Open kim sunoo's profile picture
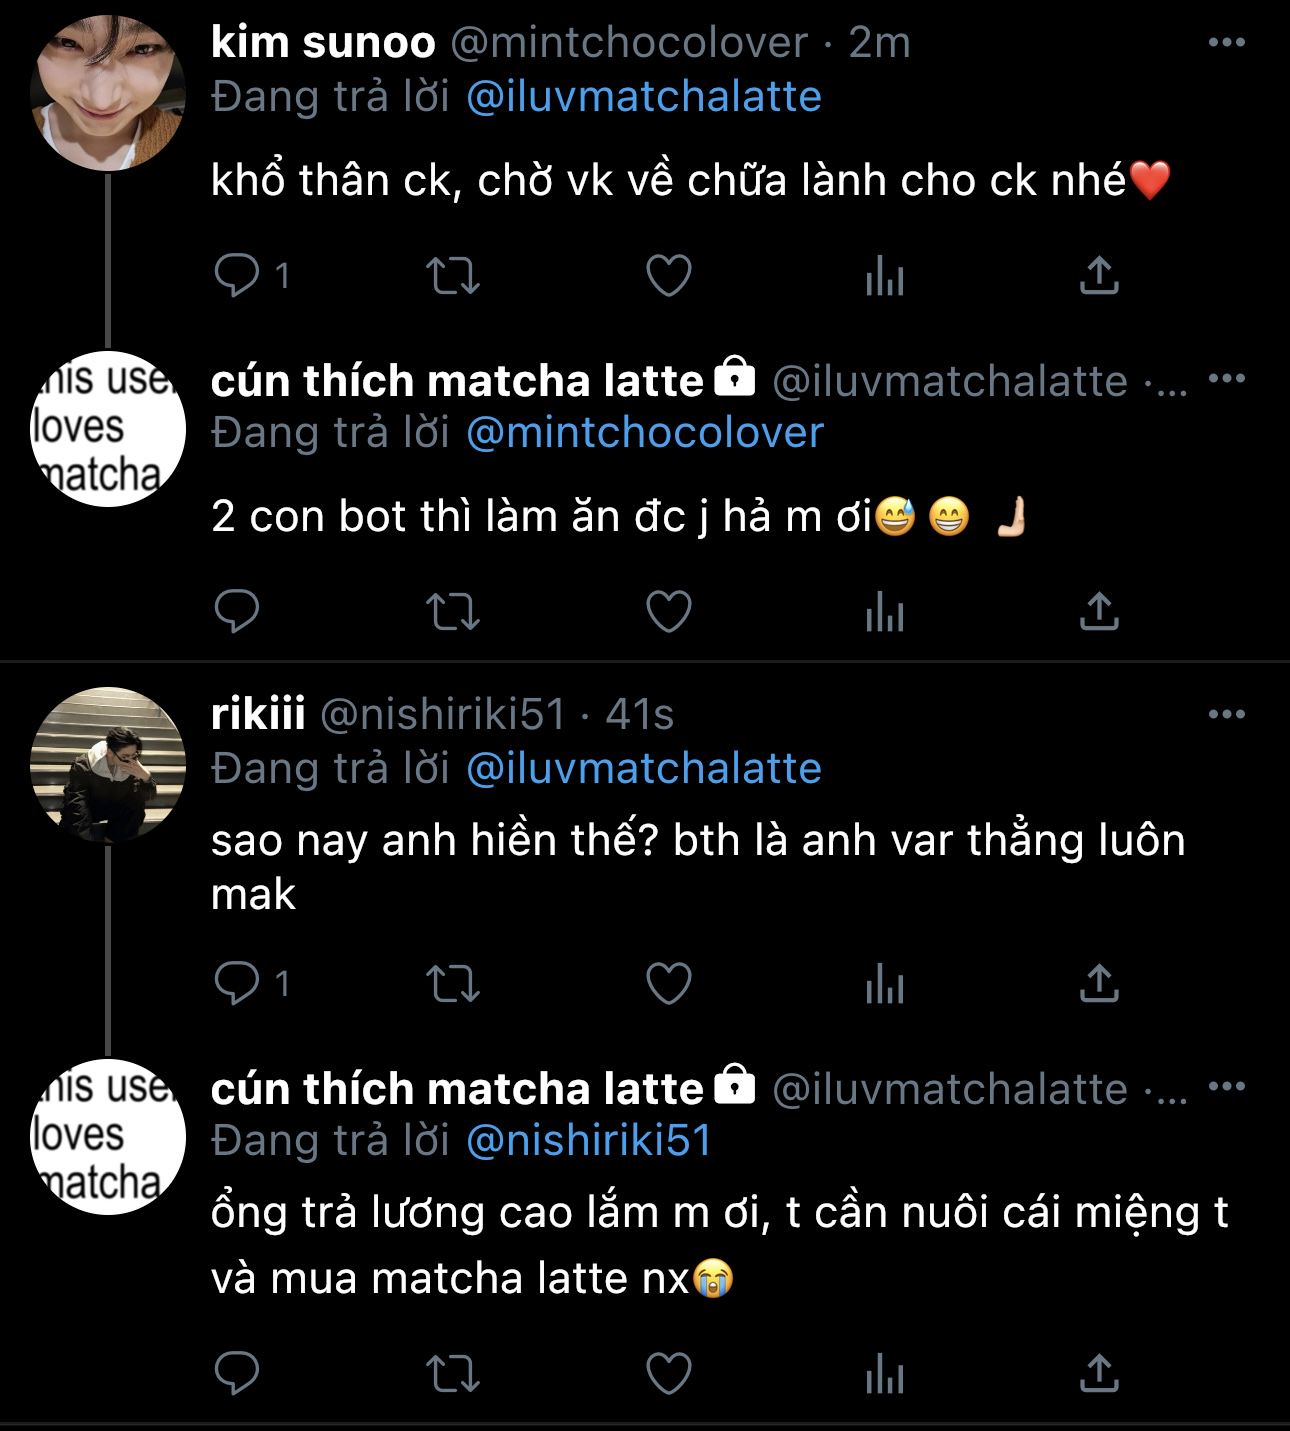The height and width of the screenshot is (1431, 1290). point(108,93)
